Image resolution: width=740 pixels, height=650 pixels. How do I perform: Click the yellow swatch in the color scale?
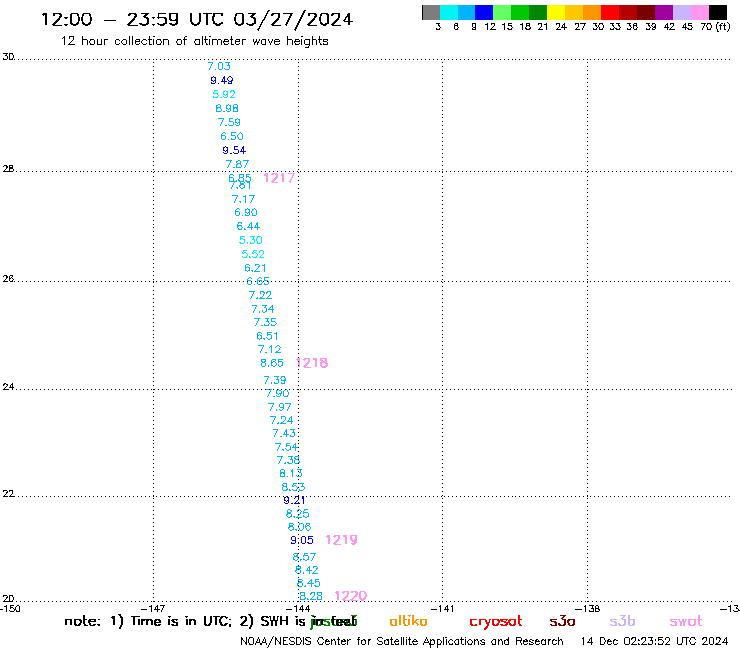tap(556, 12)
